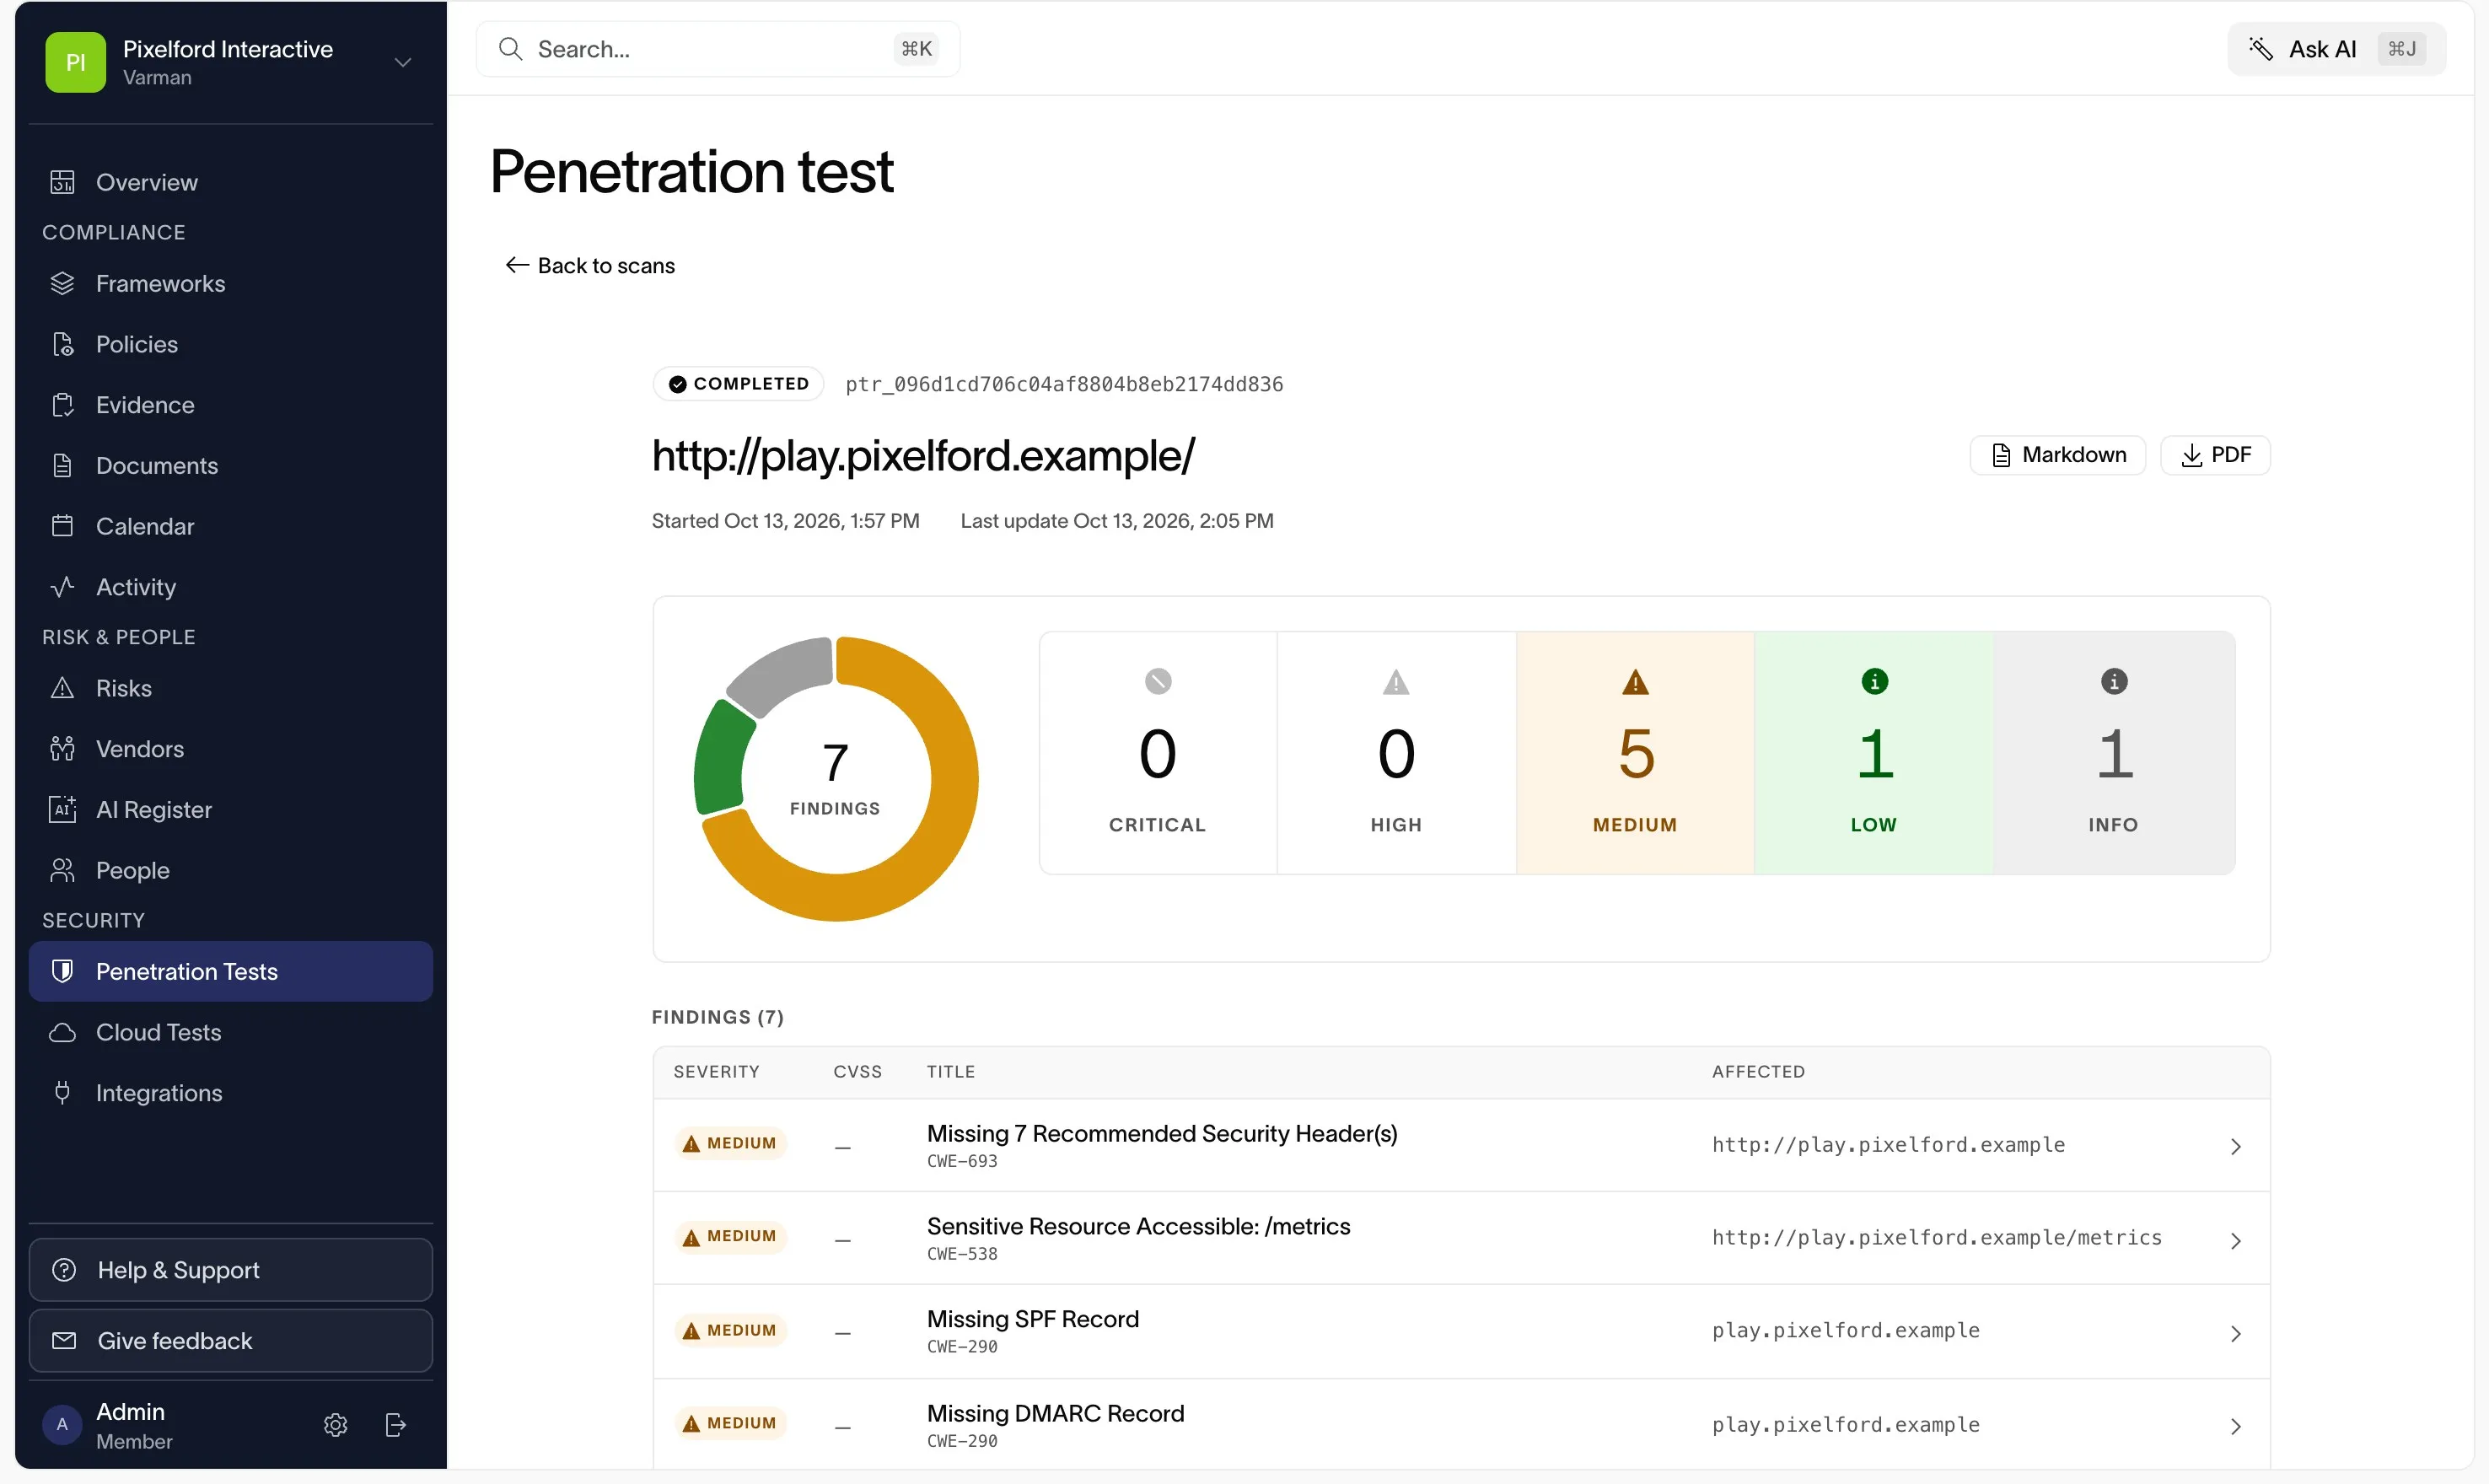Click the Cloud Tests cloud icon
Image resolution: width=2489 pixels, height=1484 pixels.
tap(62, 1032)
